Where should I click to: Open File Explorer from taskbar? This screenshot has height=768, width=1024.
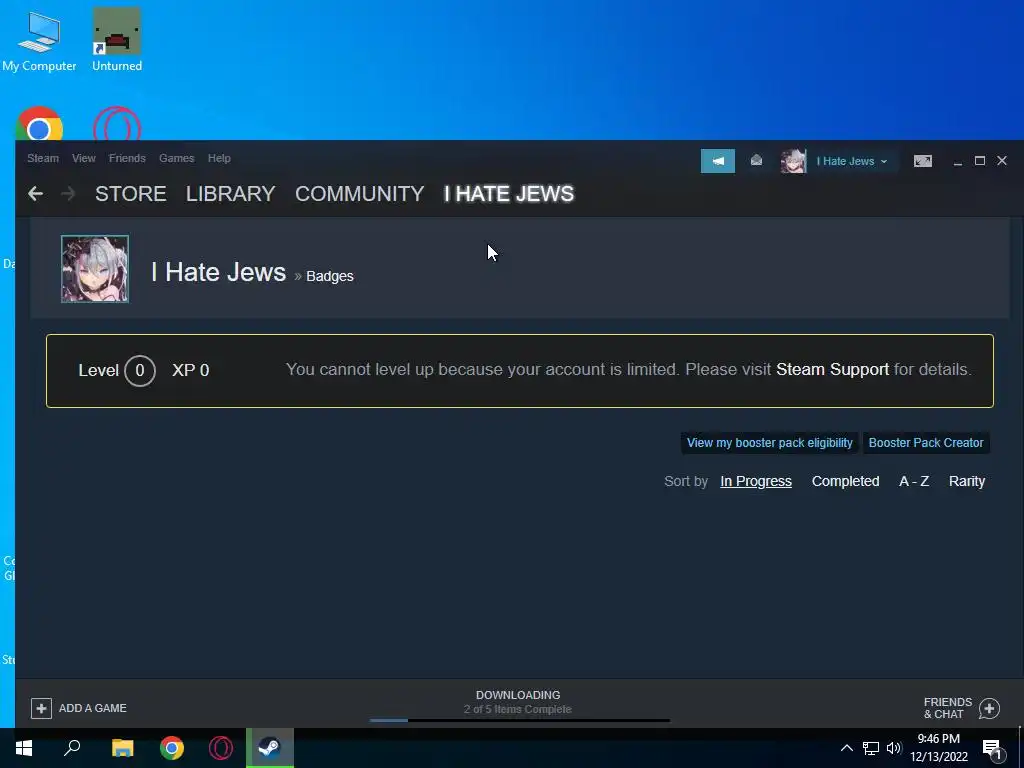pos(122,748)
